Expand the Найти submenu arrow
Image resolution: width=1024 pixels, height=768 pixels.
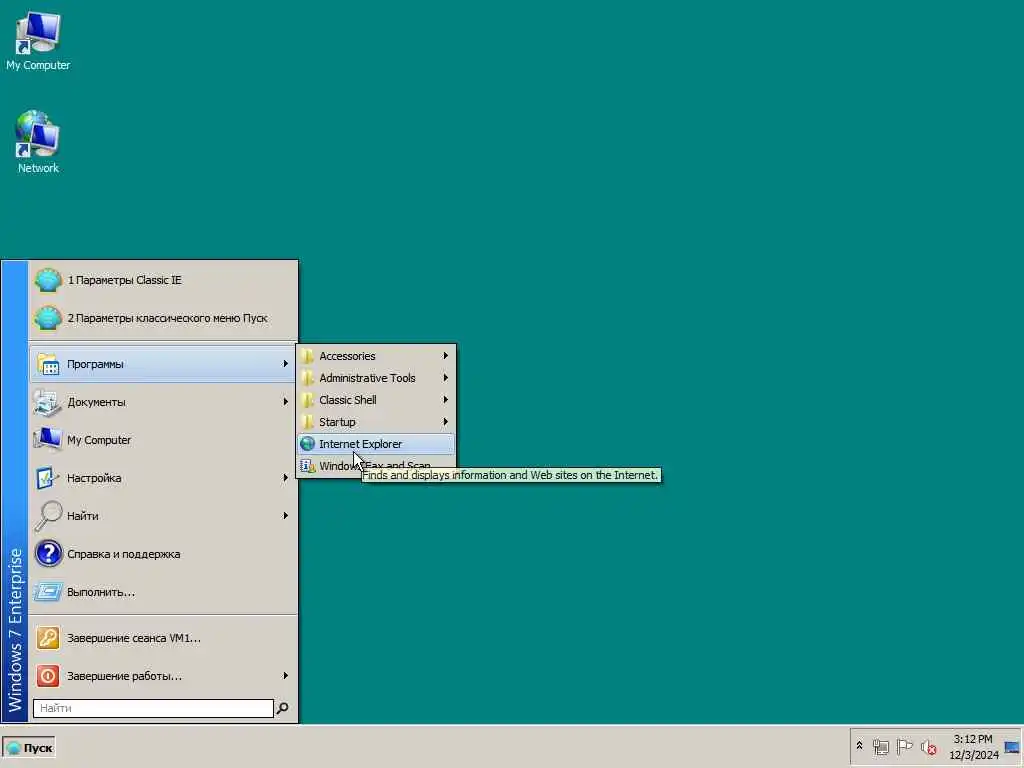pyautogui.click(x=285, y=516)
